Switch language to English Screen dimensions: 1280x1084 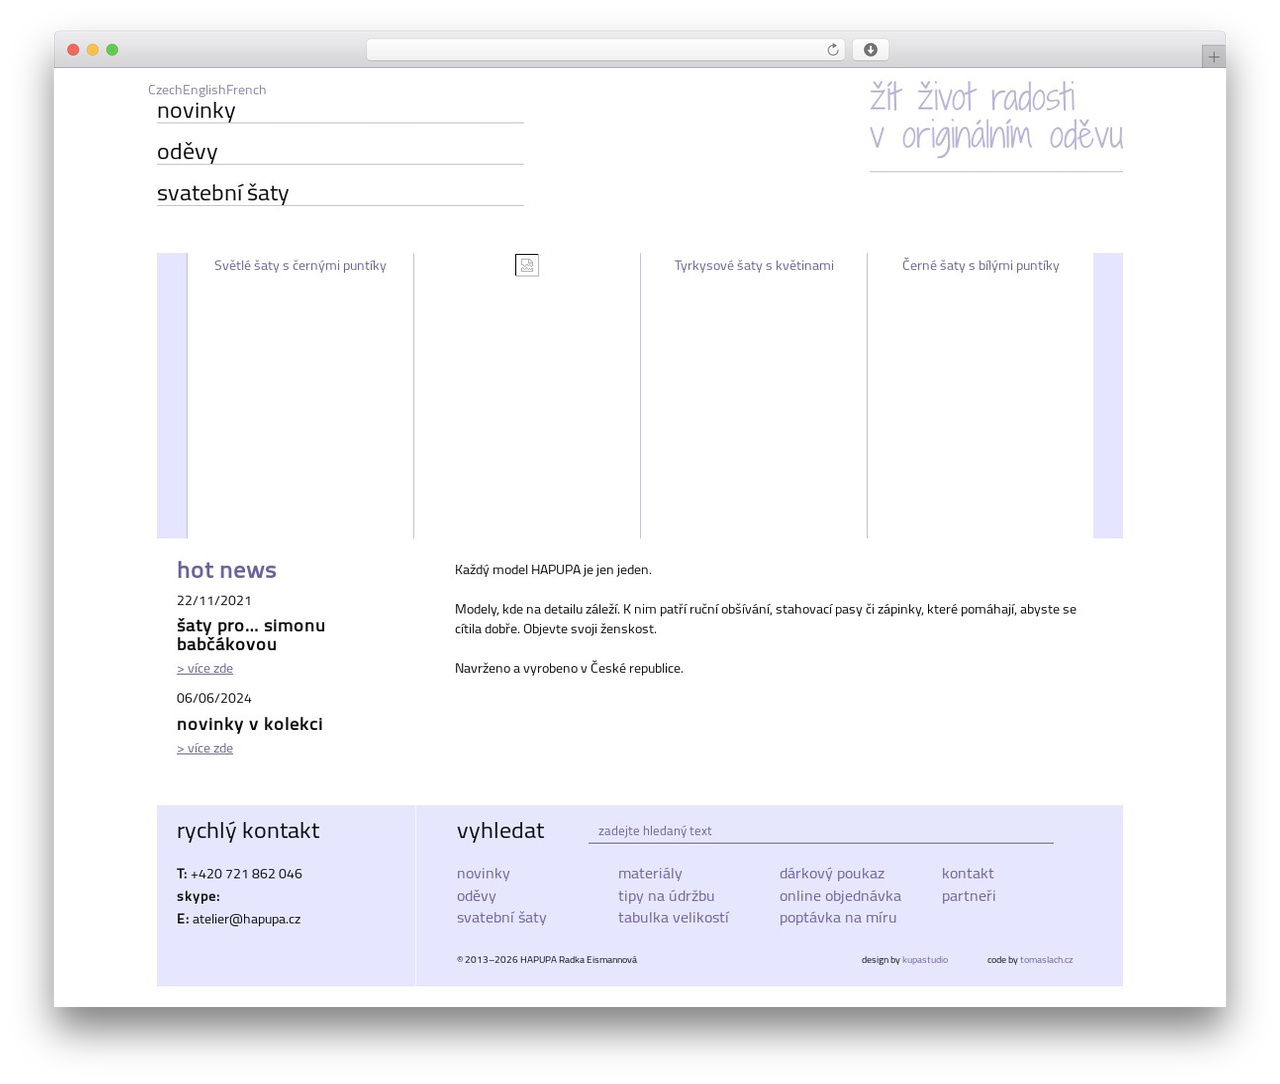(x=204, y=90)
